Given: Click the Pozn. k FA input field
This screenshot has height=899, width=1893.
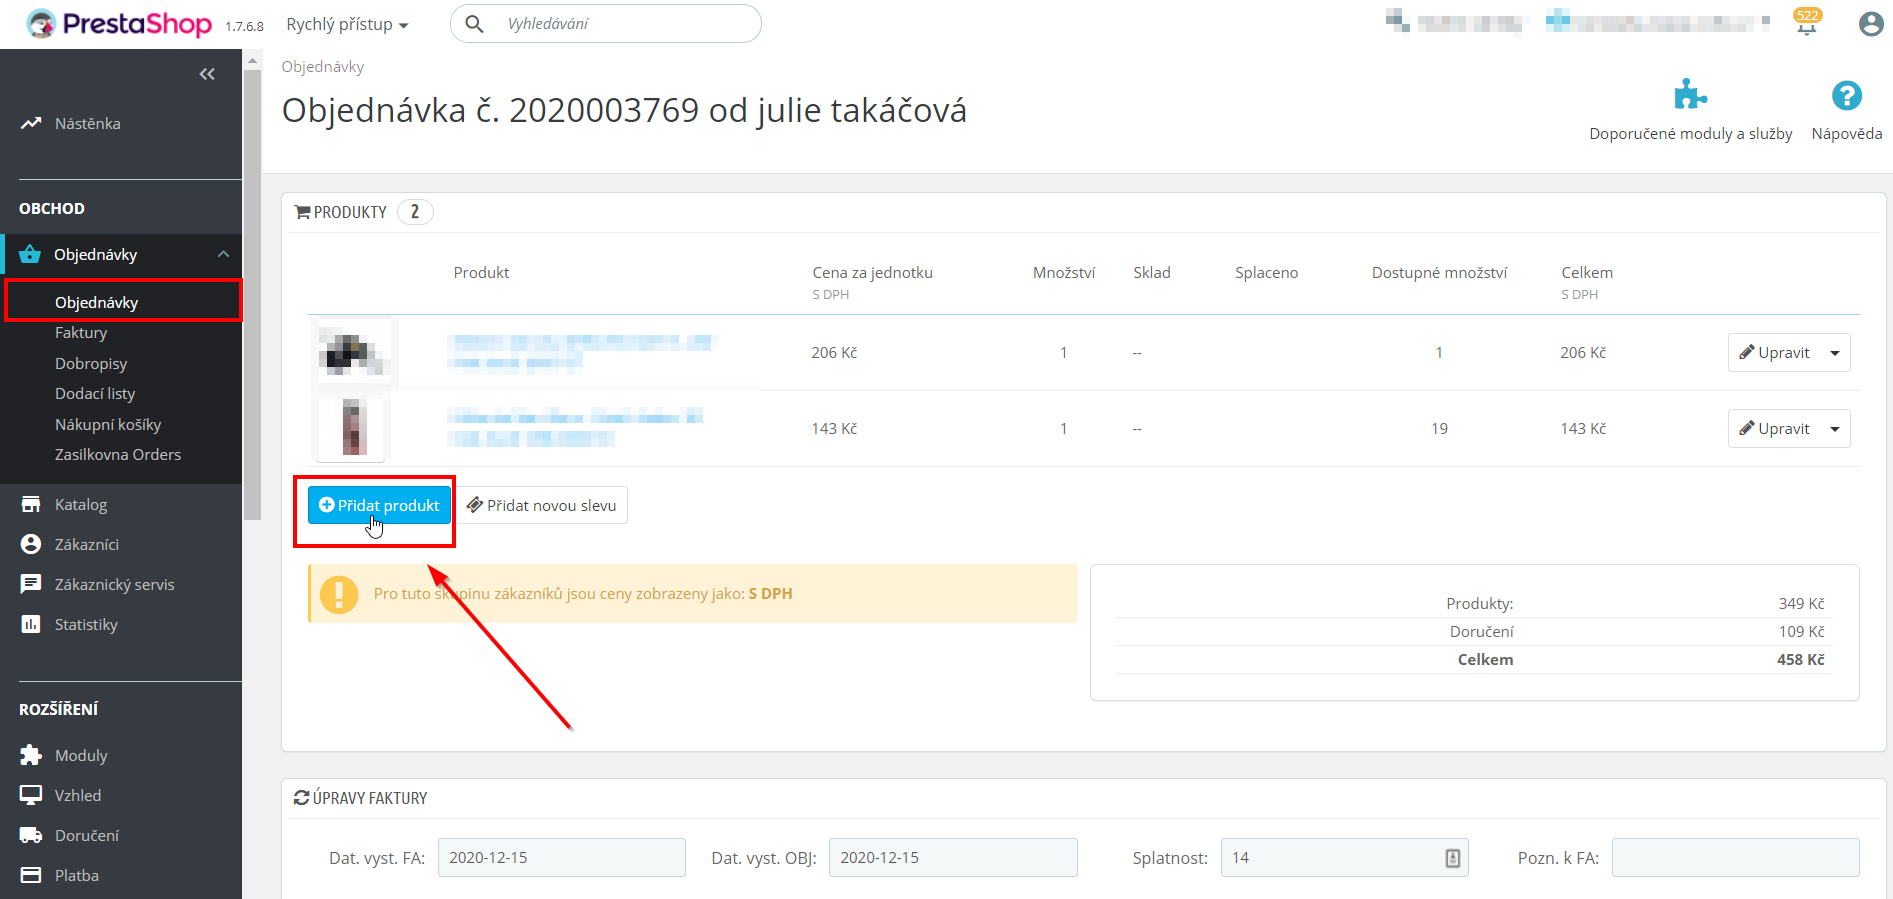Looking at the screenshot, I should click(1735, 858).
